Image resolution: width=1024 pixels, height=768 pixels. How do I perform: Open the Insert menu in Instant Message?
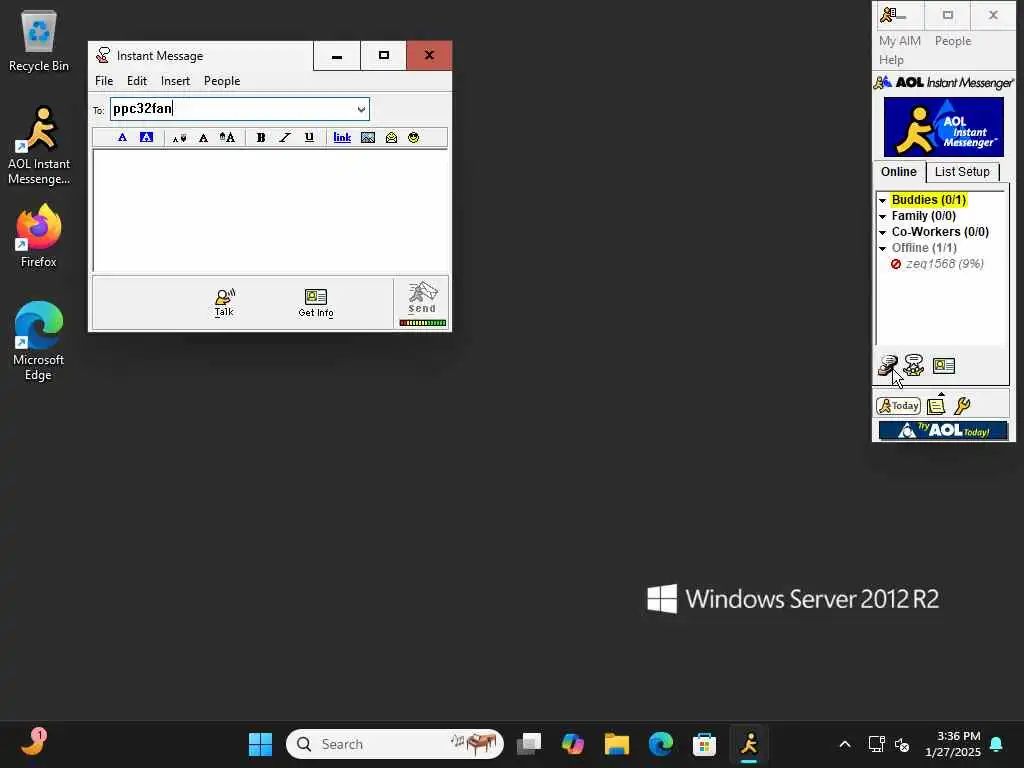[x=175, y=81]
